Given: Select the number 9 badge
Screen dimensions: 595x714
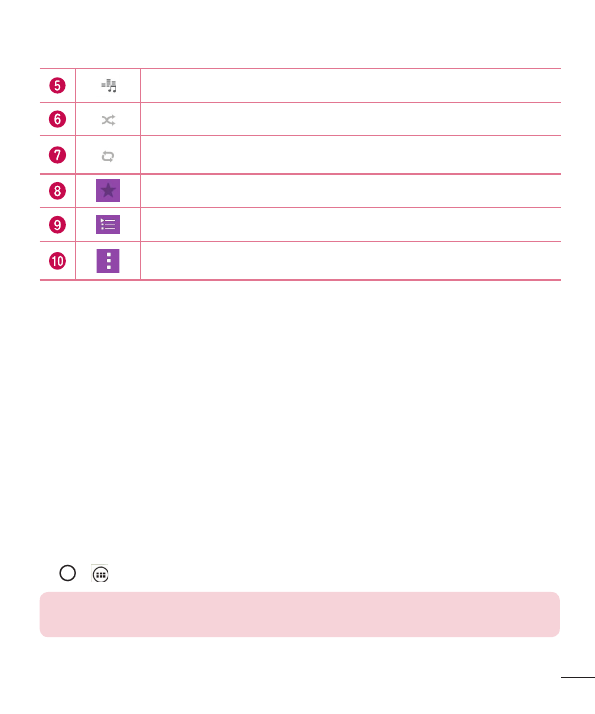Looking at the screenshot, I should 57,225.
